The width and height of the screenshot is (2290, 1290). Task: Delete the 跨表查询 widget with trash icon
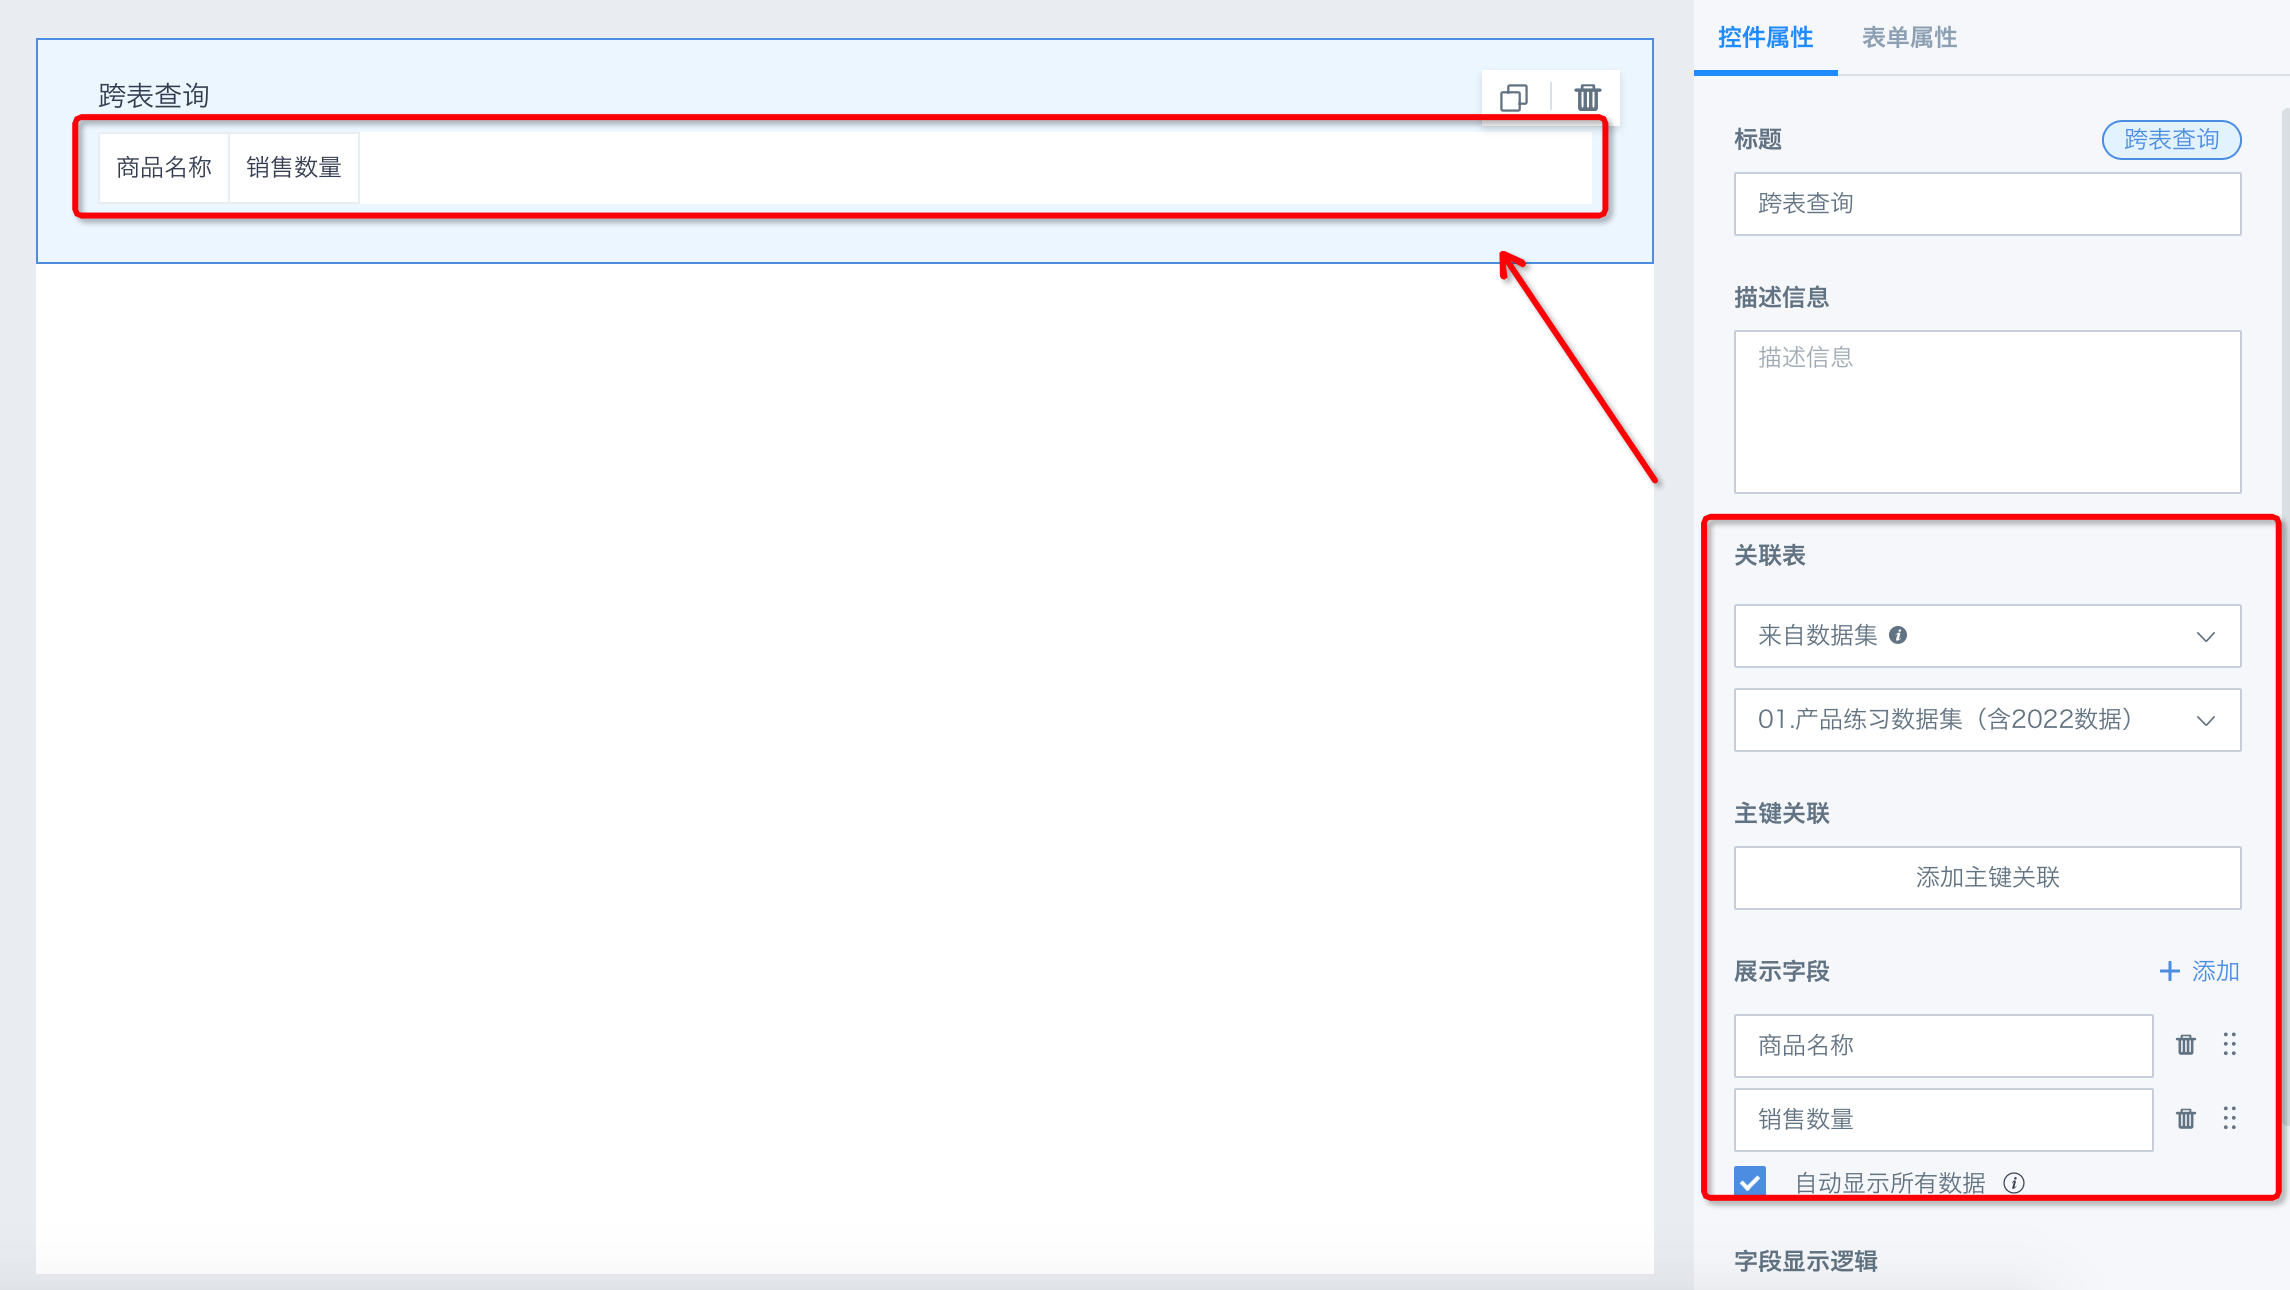click(x=1588, y=97)
